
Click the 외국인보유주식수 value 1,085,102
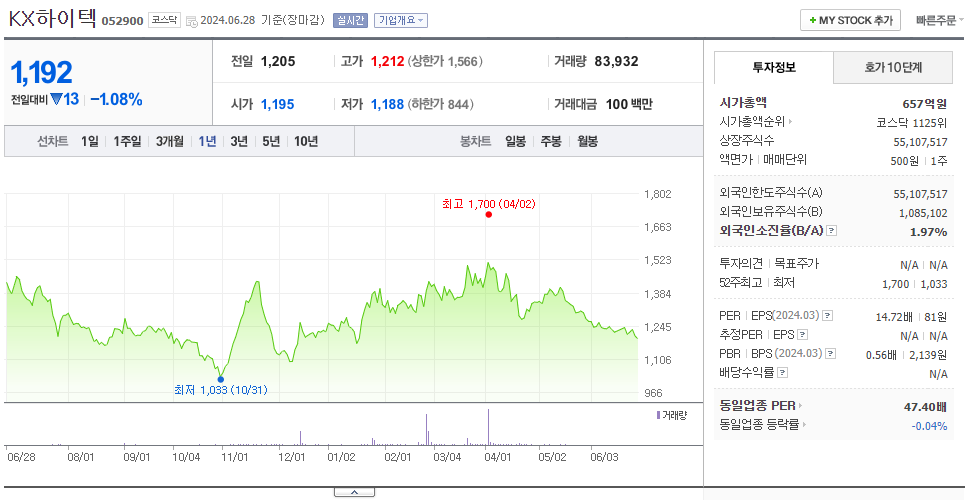(923, 212)
